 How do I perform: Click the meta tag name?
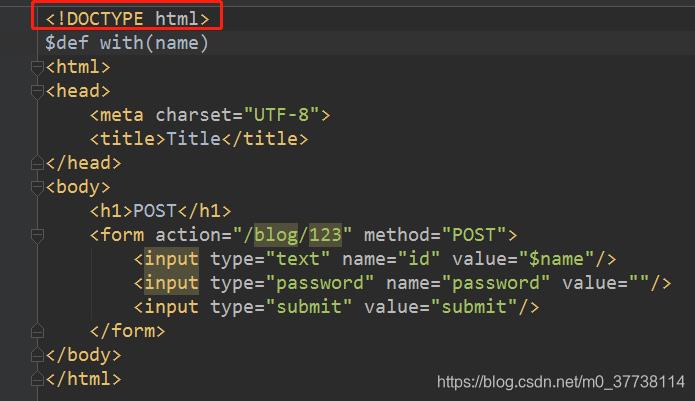pos(121,115)
